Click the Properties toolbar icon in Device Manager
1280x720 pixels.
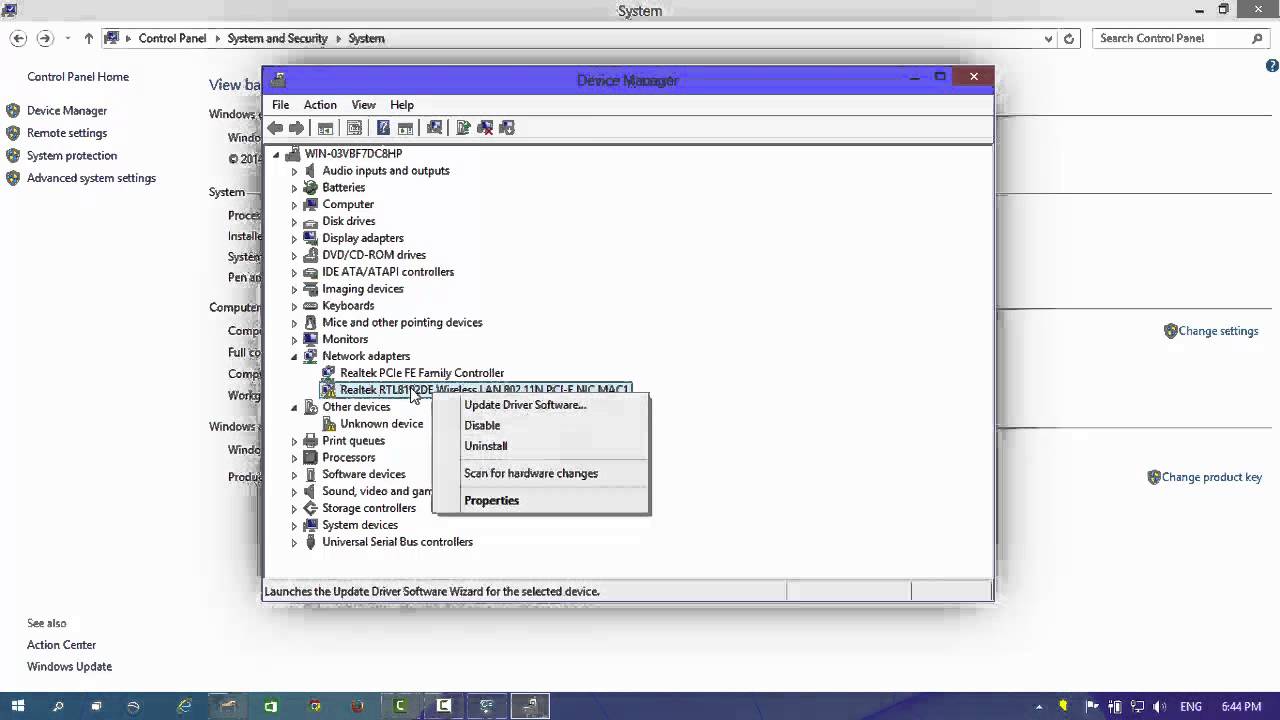pyautogui.click(x=354, y=128)
